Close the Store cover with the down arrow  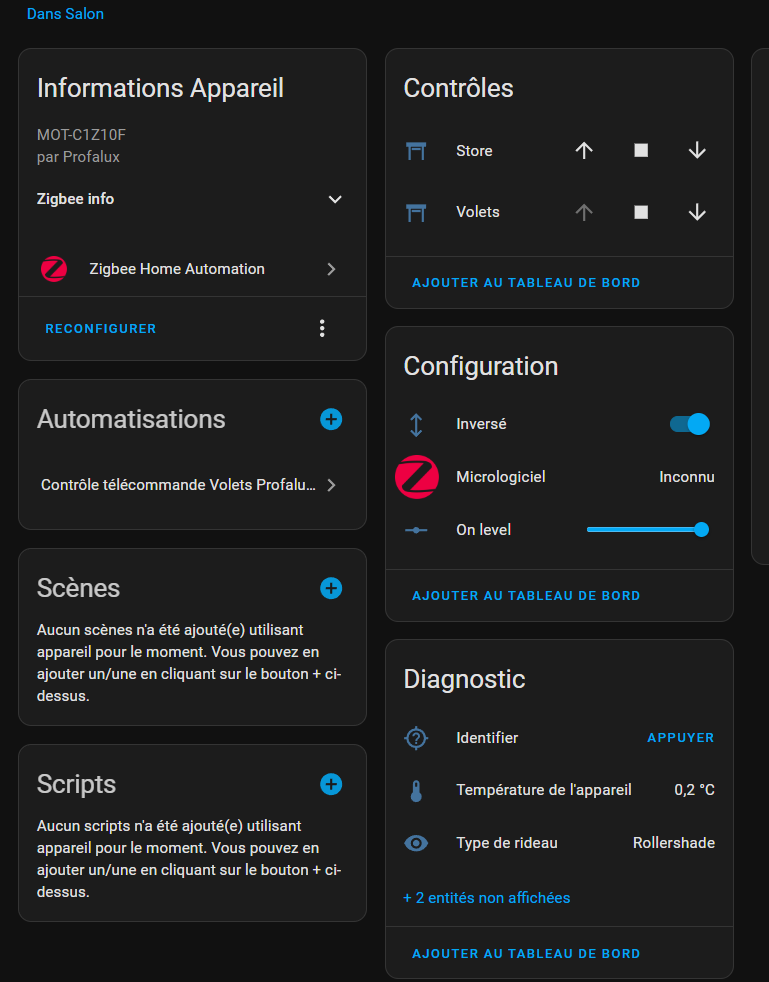click(697, 151)
